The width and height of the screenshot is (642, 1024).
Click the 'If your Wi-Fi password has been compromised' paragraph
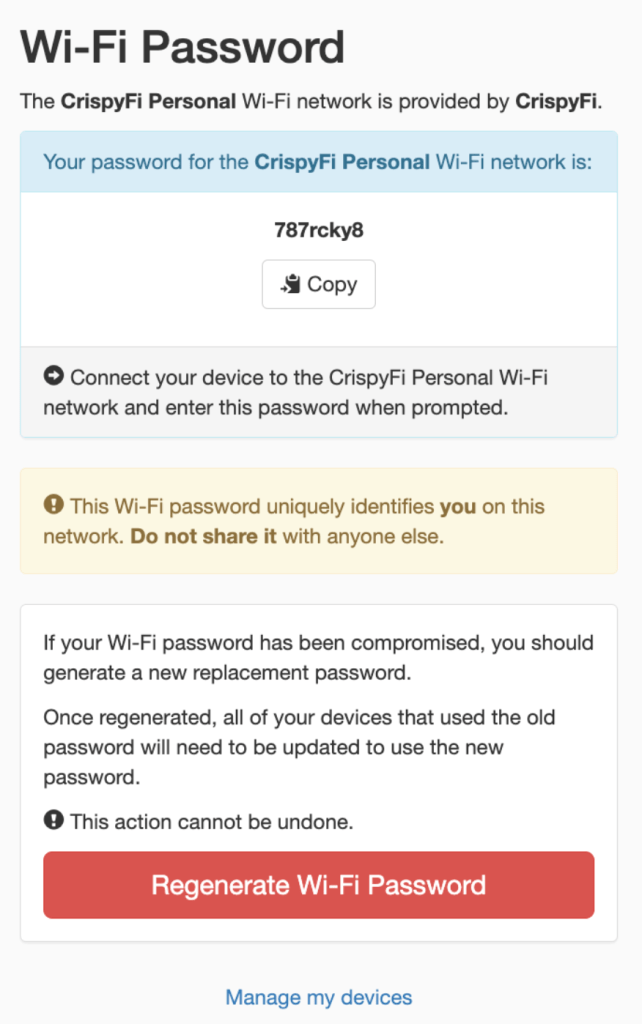click(318, 657)
